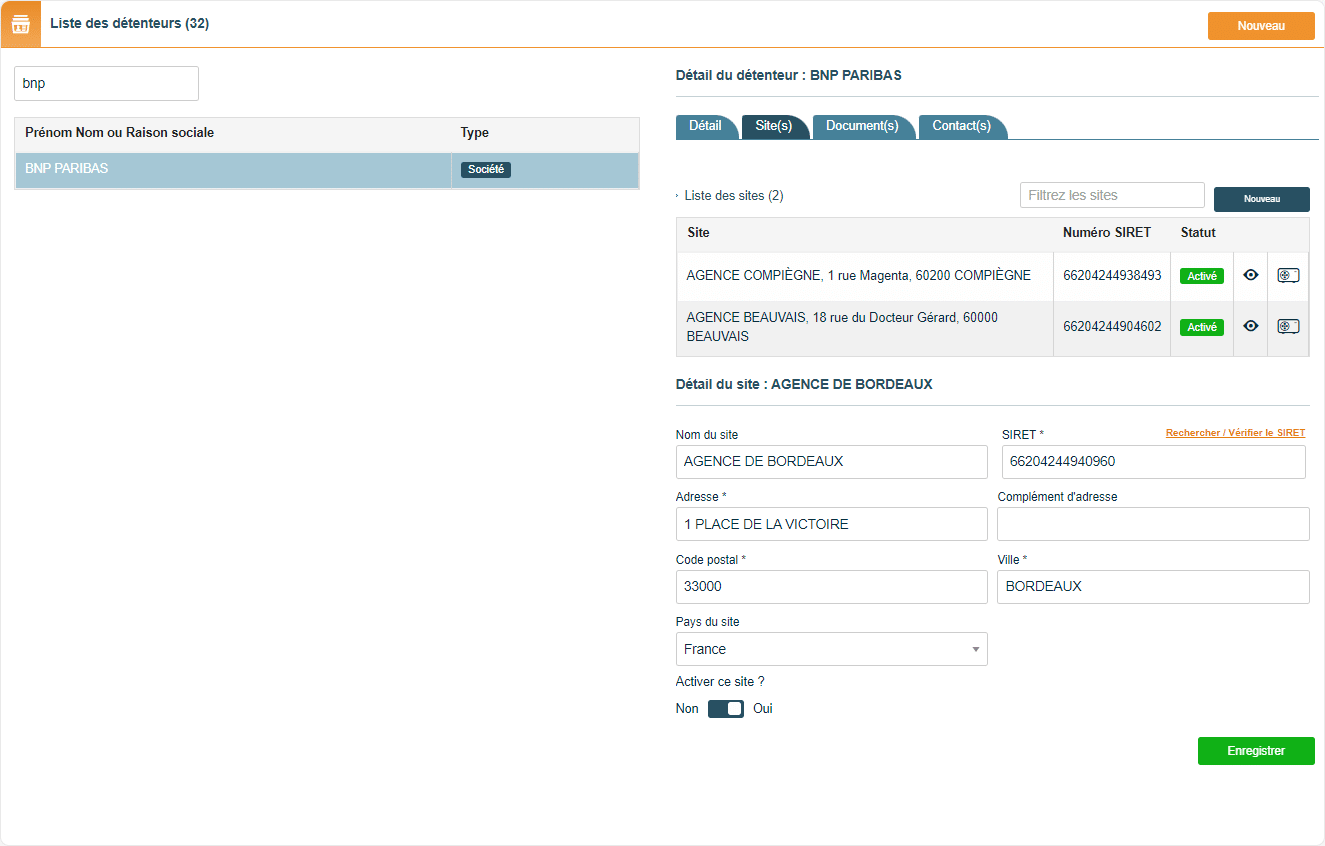Click the Oui label next to switch
This screenshot has height=846, width=1325.
click(x=763, y=709)
